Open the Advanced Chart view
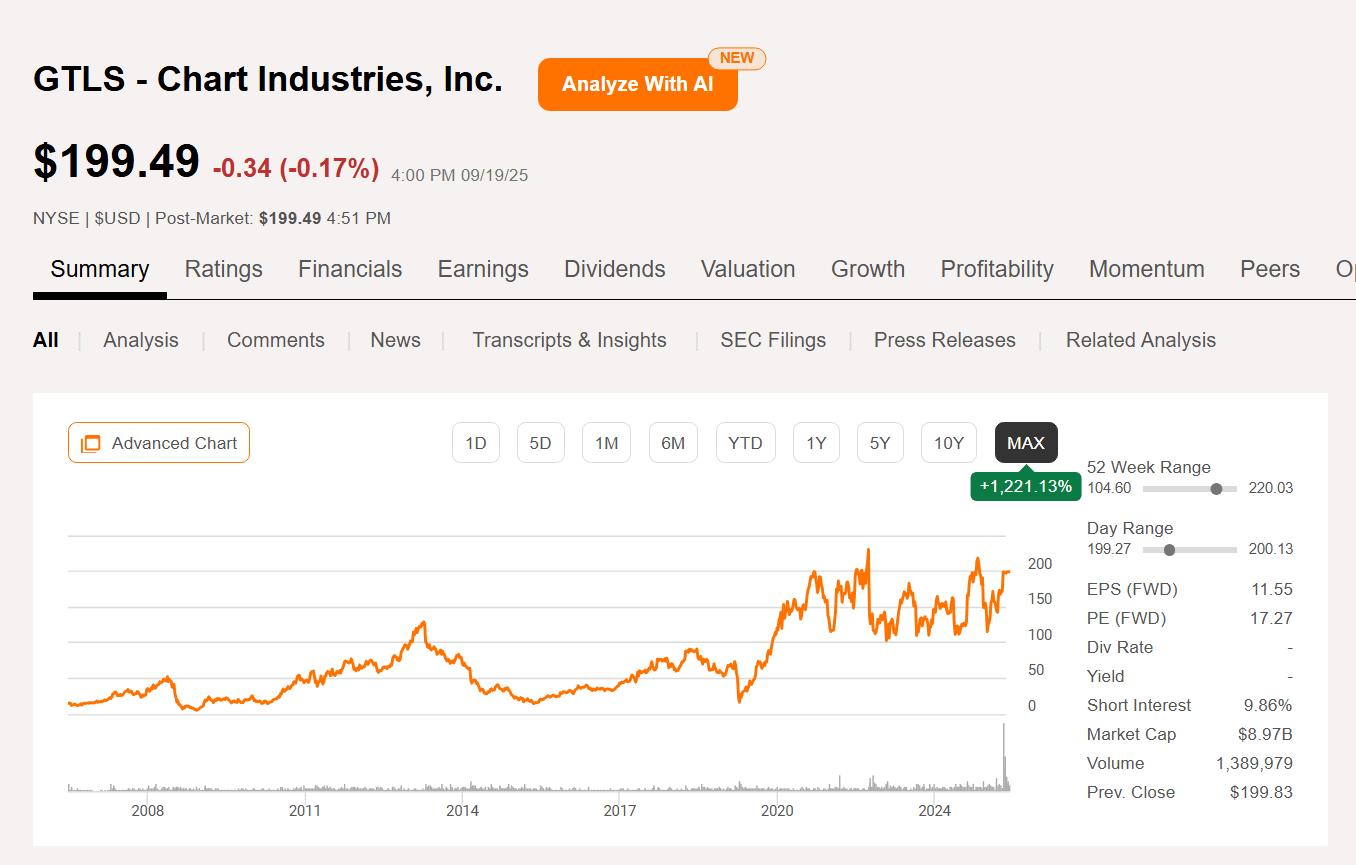Viewport: 1356px width, 865px height. click(x=158, y=442)
